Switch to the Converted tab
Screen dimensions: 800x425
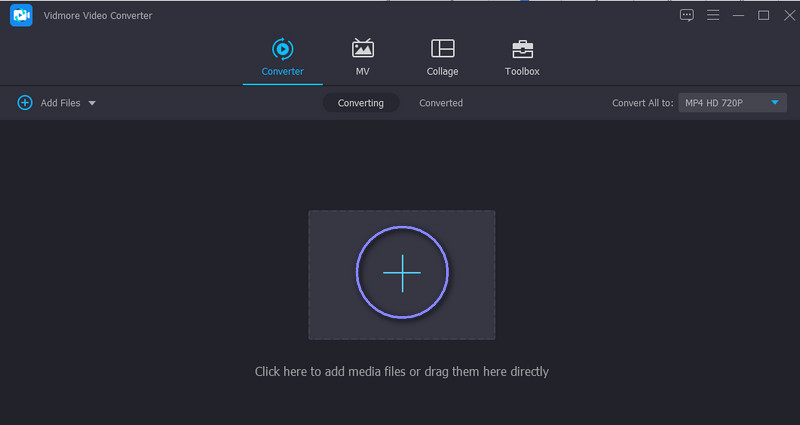pos(441,103)
